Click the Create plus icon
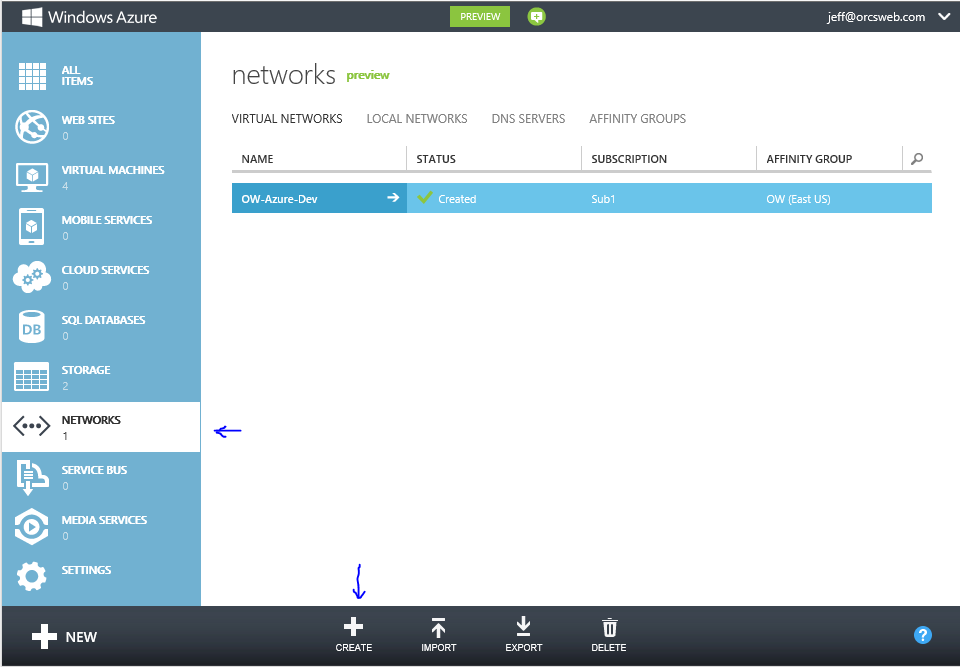960x667 pixels. (353, 627)
